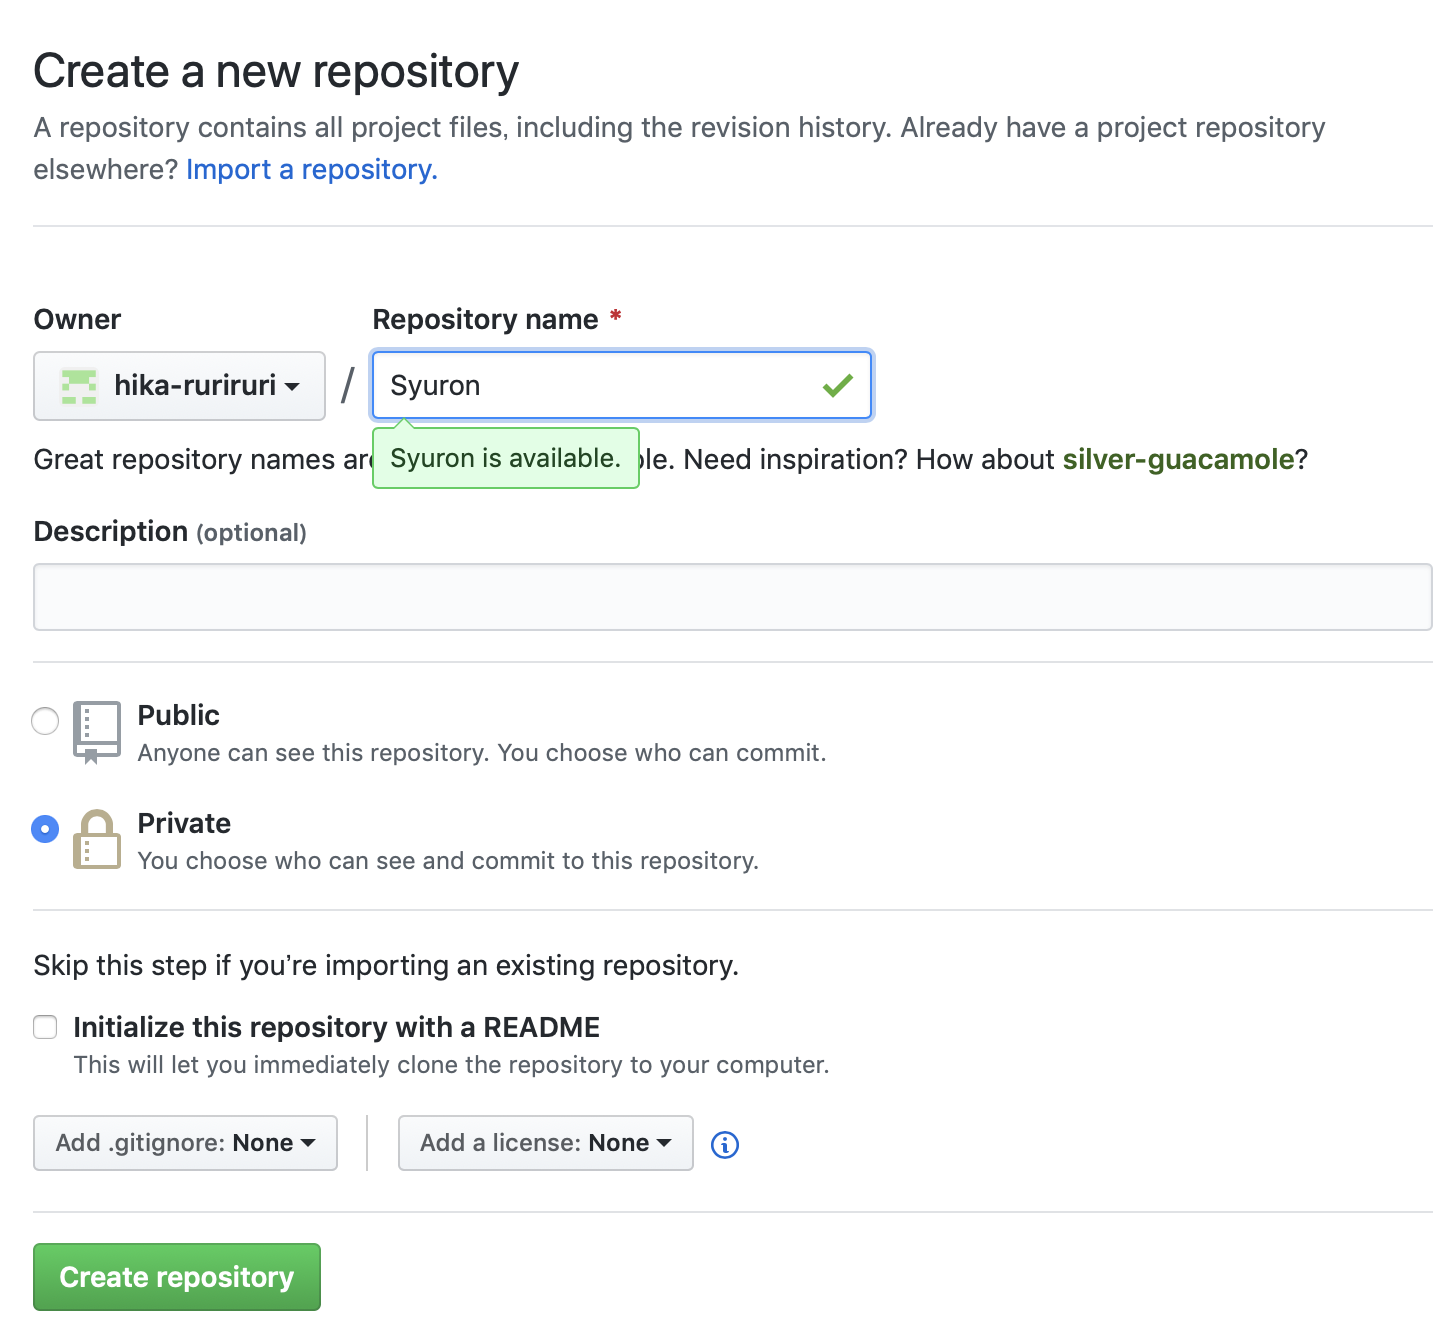Image resolution: width=1453 pixels, height=1337 pixels.
Task: Open the Add .gitignore: None dropdown
Action: tap(184, 1143)
